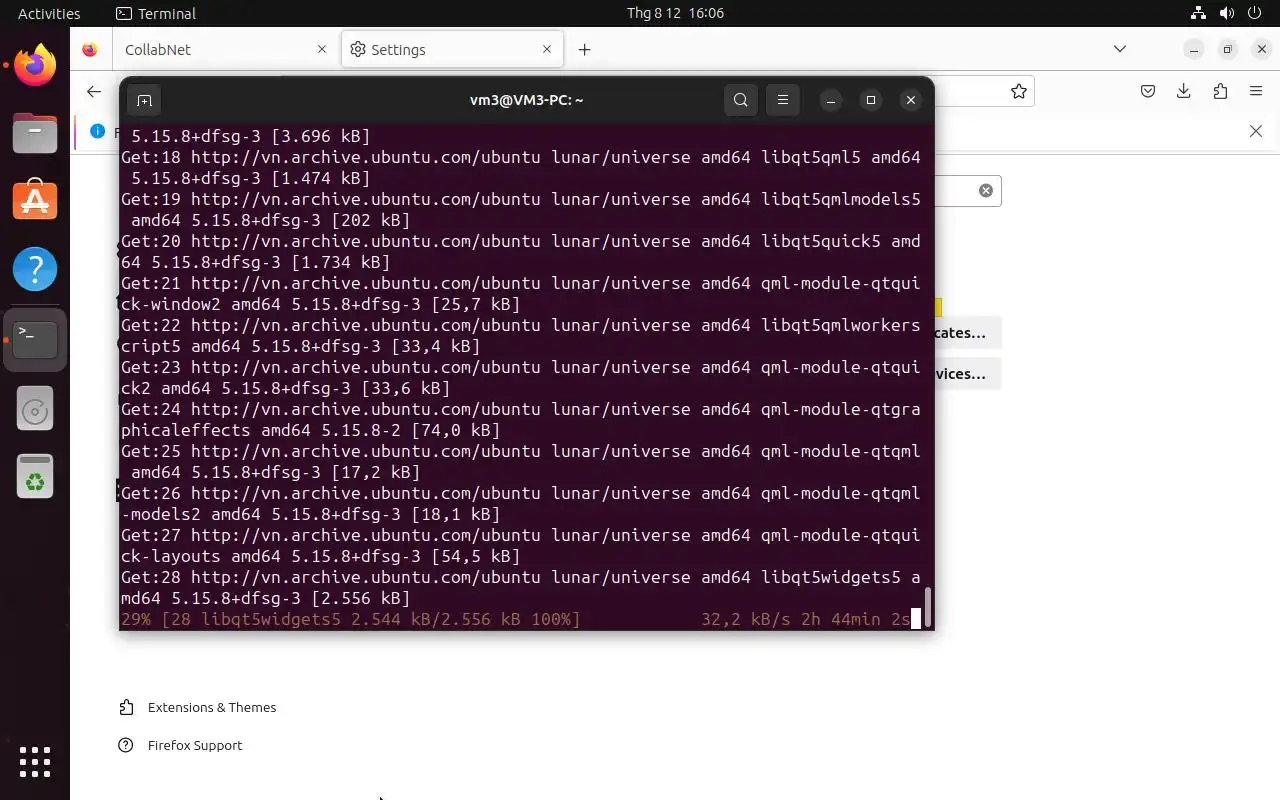The height and width of the screenshot is (800, 1280).
Task: Open the terminal hamburger menu
Action: (783, 100)
